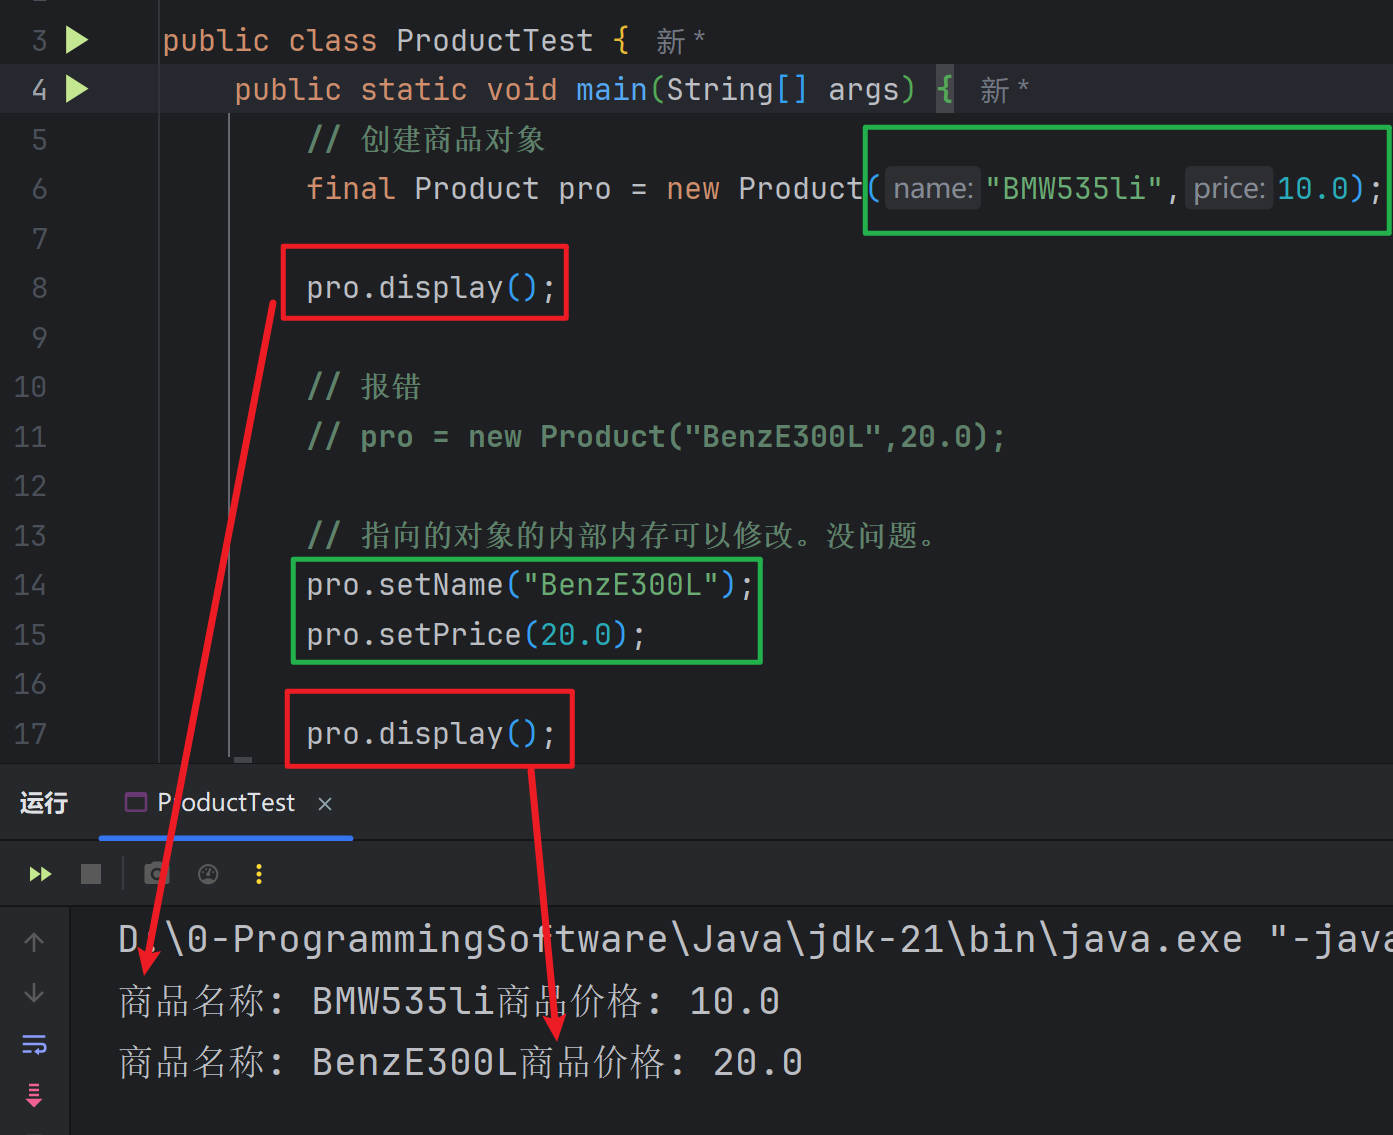
Task: Click 新 * hint after class declaration
Action: 680,41
